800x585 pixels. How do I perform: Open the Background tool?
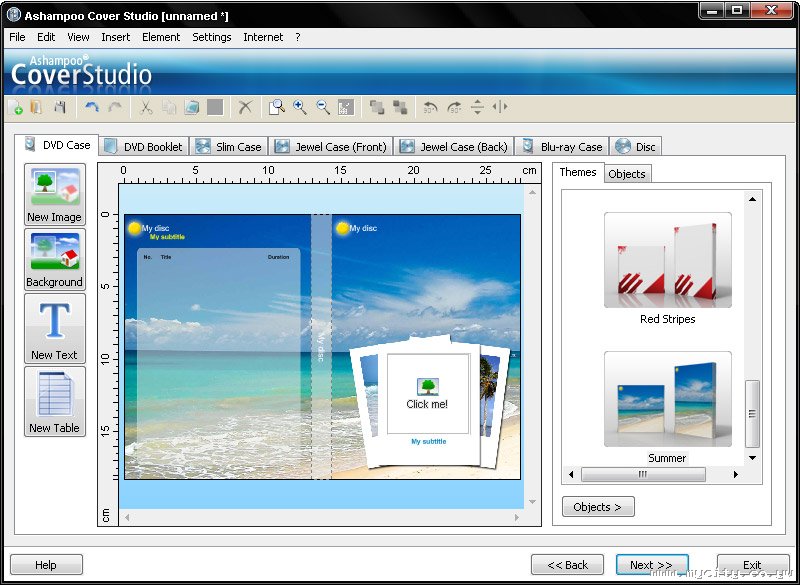[x=54, y=260]
